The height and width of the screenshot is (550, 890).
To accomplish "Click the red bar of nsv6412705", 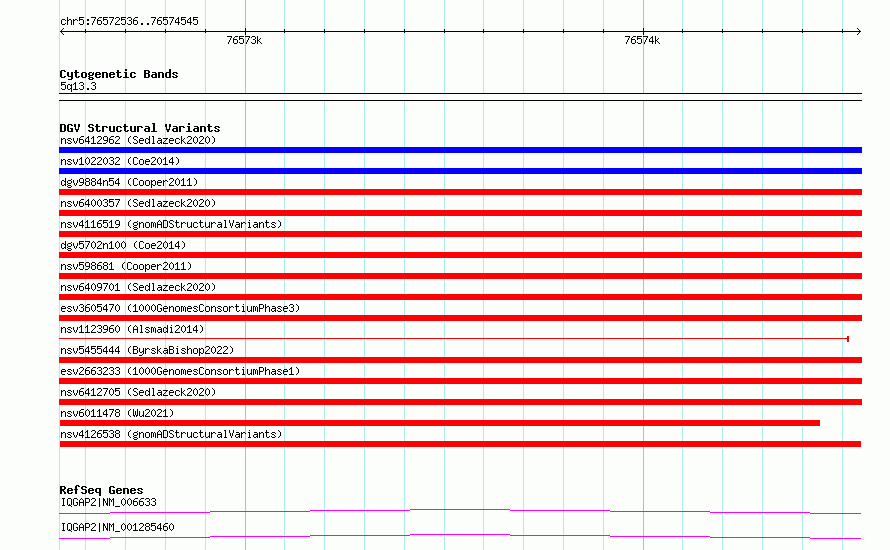I will [x=460, y=402].
